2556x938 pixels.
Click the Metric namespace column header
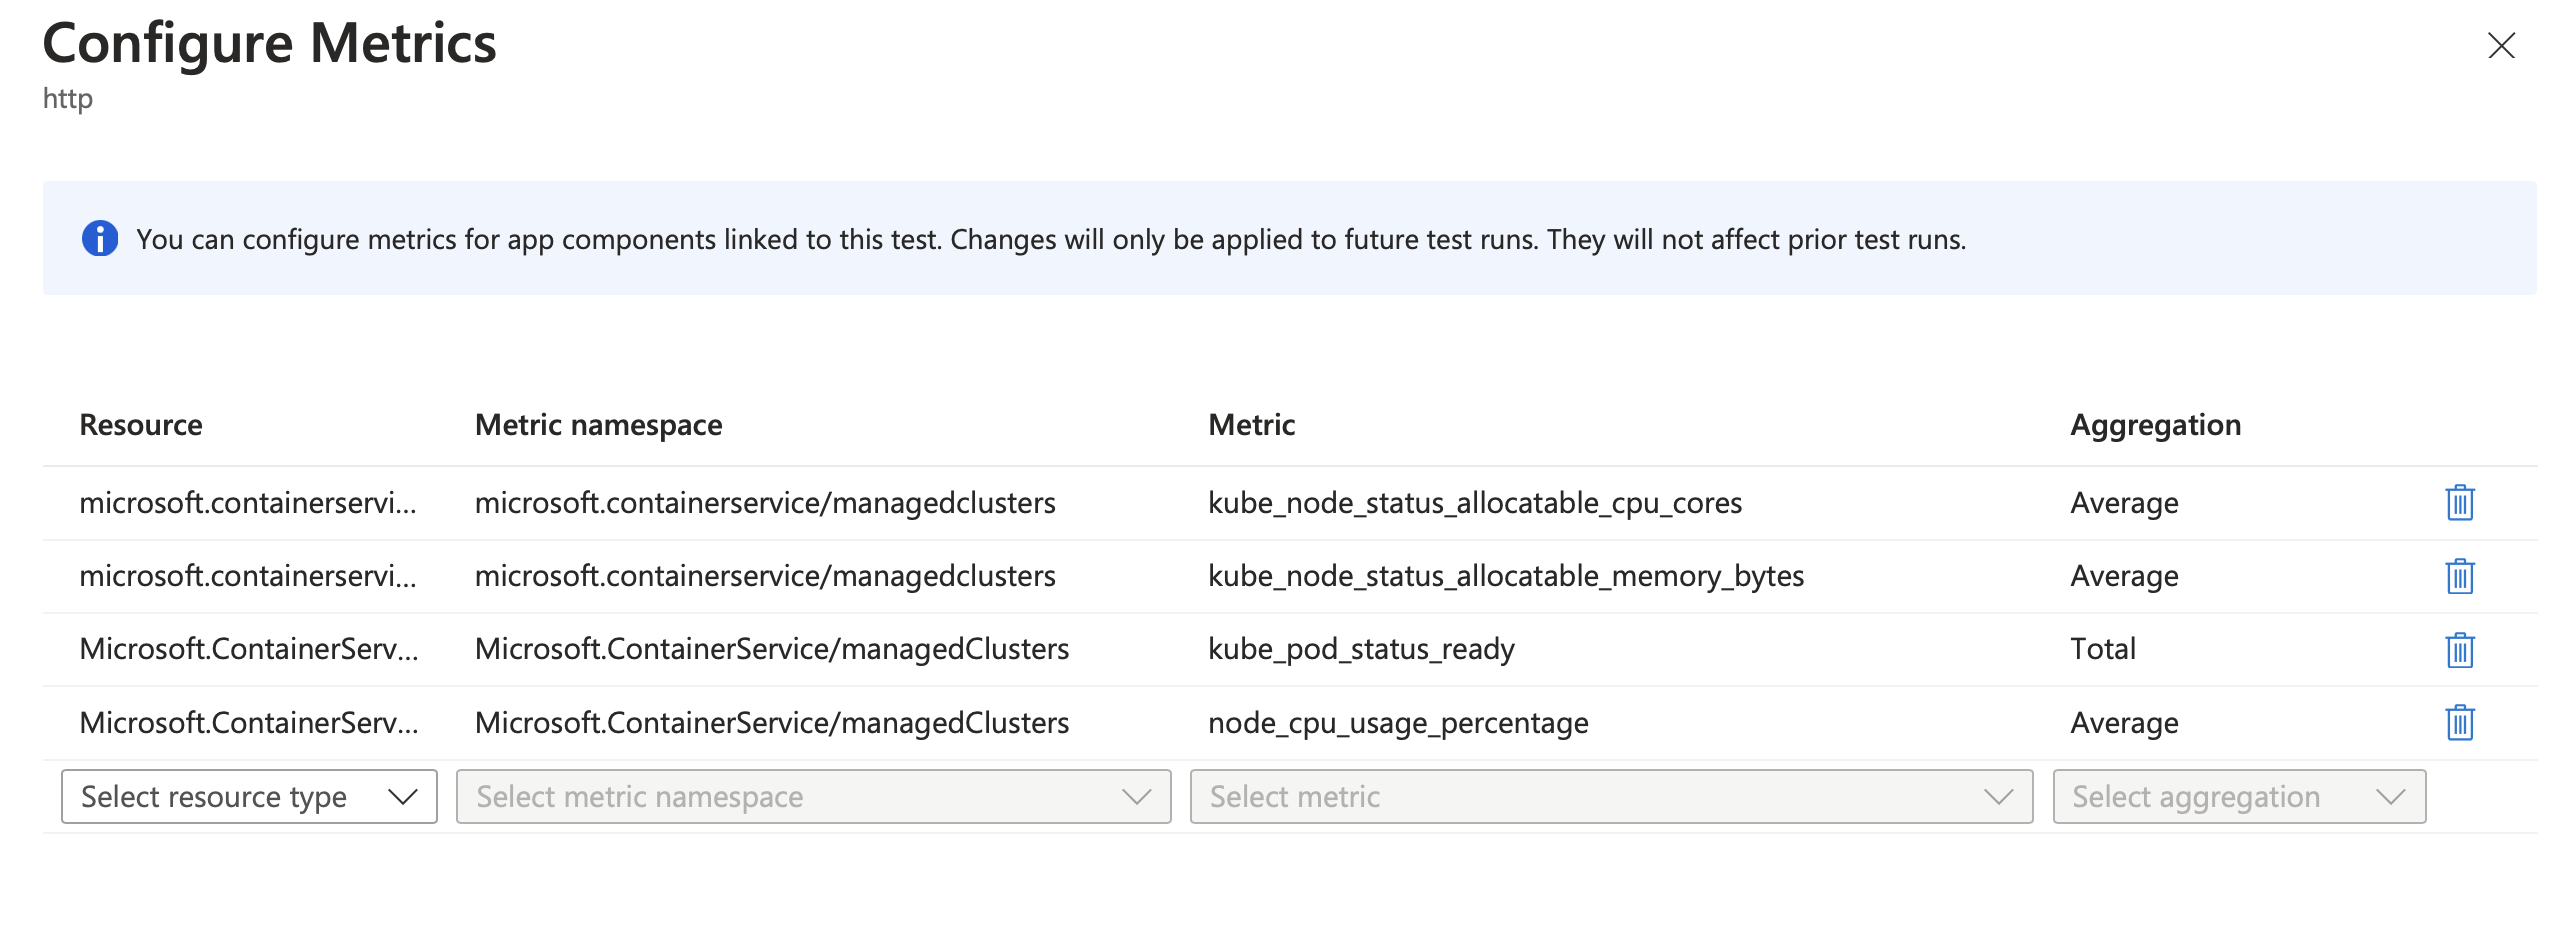(x=598, y=425)
